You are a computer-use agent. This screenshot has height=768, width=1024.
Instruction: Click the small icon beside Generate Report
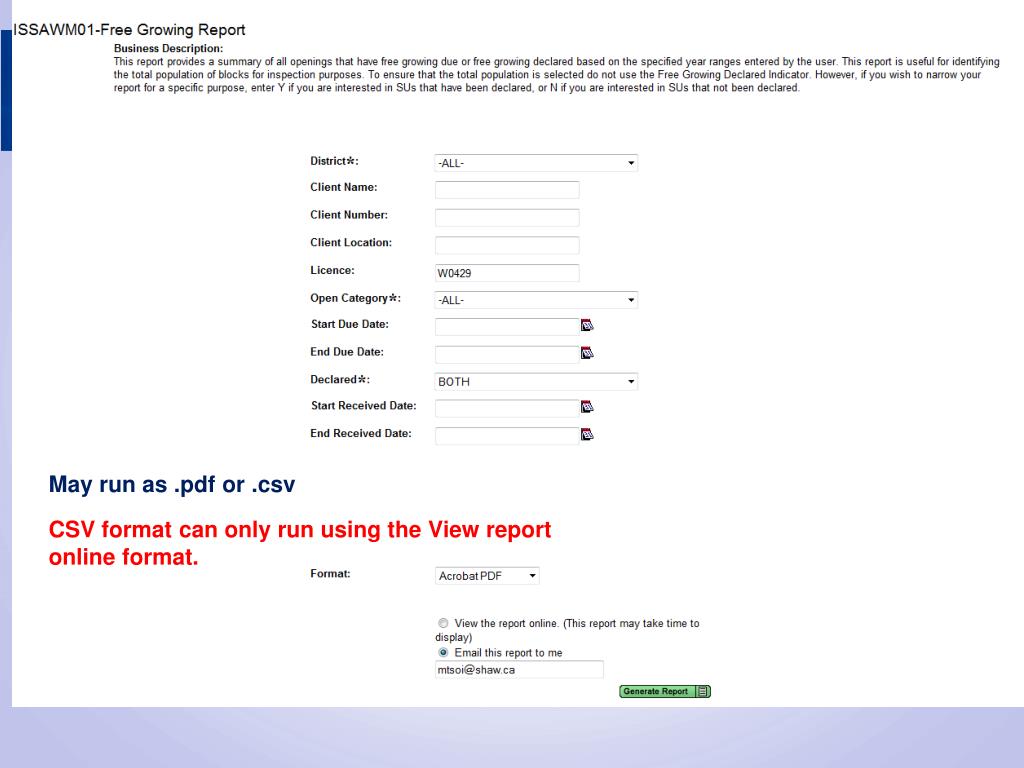tap(701, 691)
